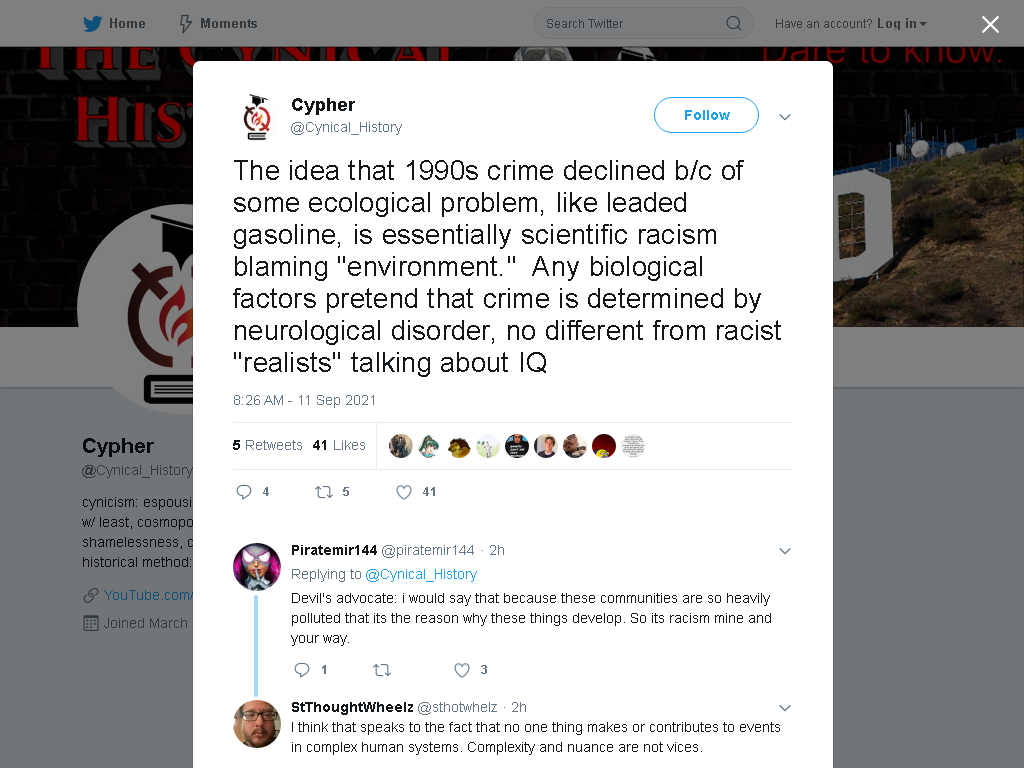This screenshot has width=1024, height=768.
Task: Like Piratemir144's reply with 3 likes
Action: 462,670
